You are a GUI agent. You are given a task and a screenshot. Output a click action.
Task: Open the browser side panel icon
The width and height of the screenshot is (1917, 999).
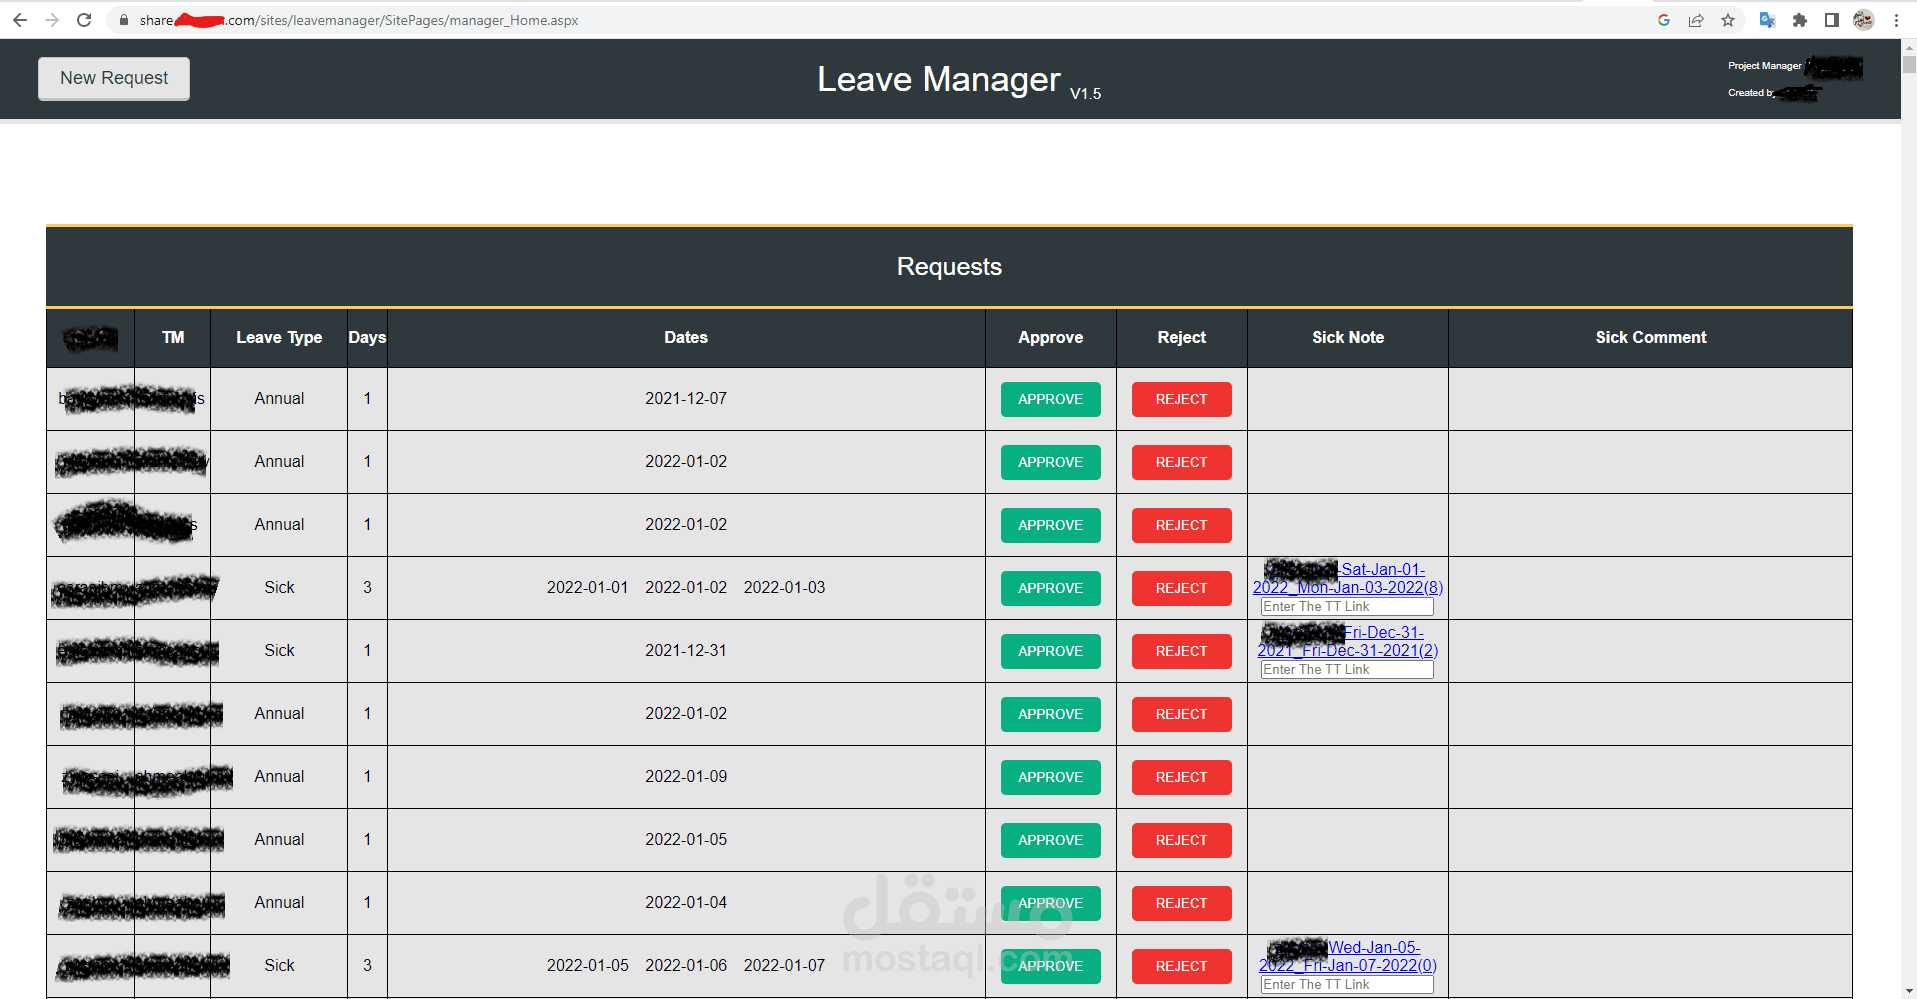click(x=1831, y=20)
